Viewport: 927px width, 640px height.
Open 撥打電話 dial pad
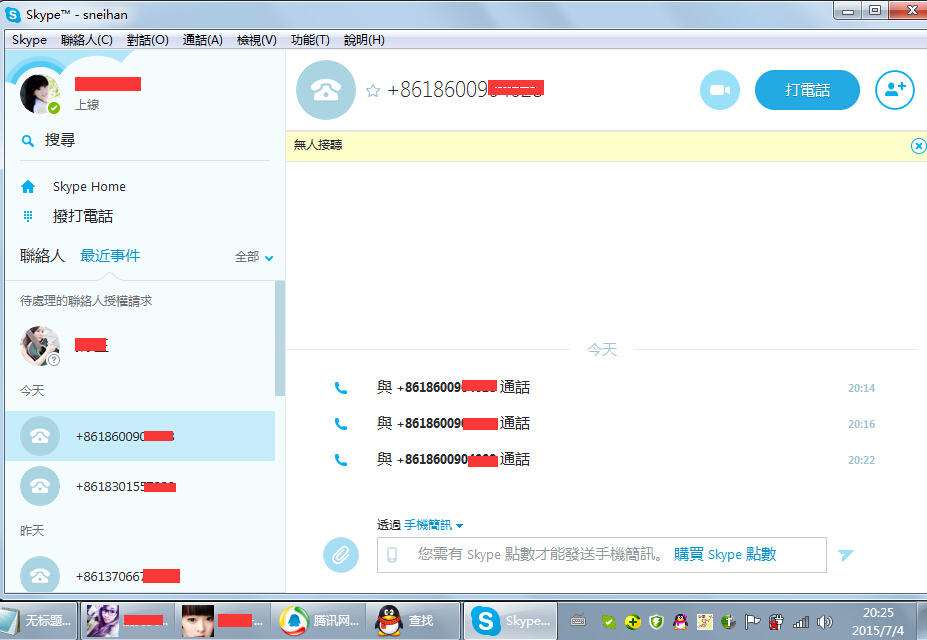tap(83, 216)
